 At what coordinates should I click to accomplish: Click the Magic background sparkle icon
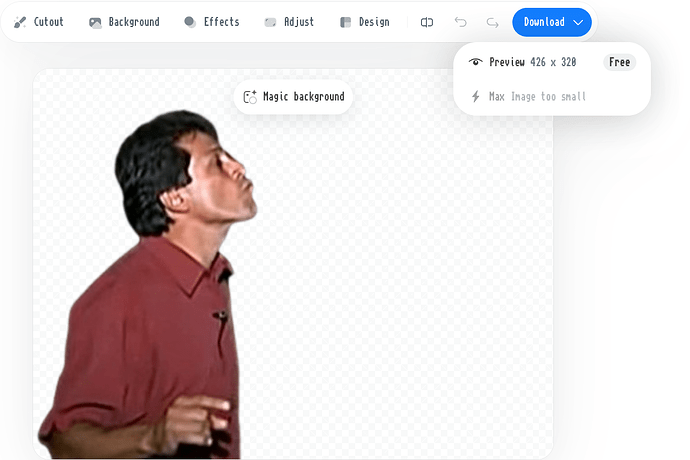[250, 97]
